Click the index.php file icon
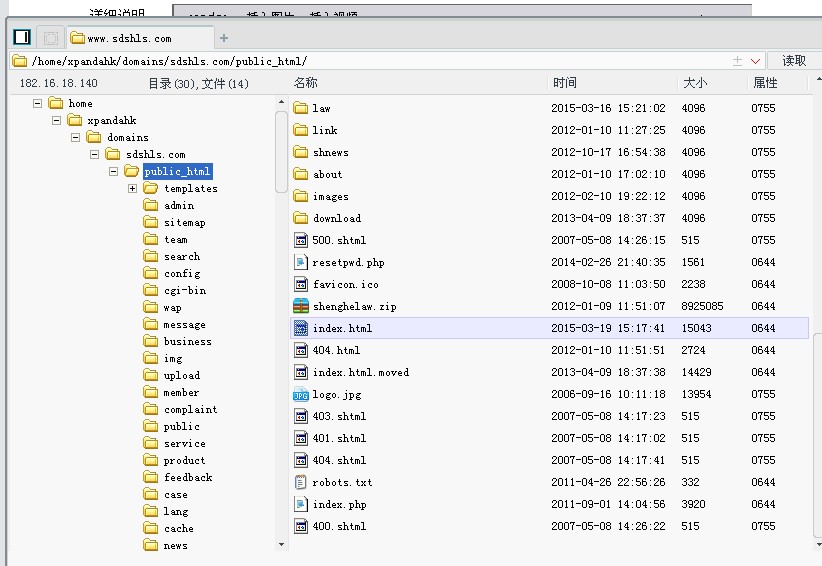 click(x=300, y=504)
